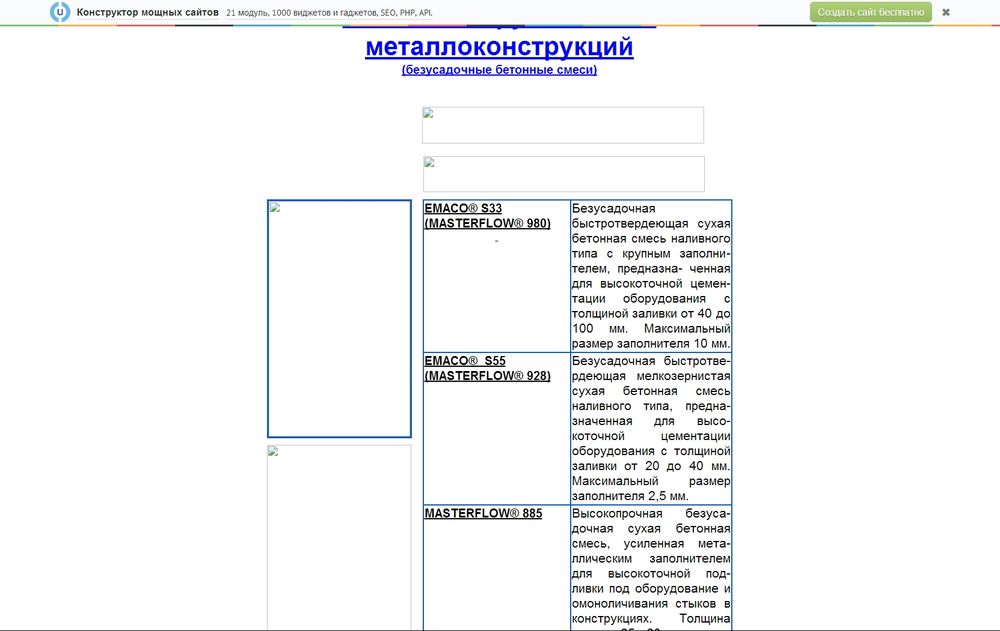Click the description beginning 'Высокопрочная безуса-'
The image size is (1000, 631).
pyautogui.click(x=651, y=566)
